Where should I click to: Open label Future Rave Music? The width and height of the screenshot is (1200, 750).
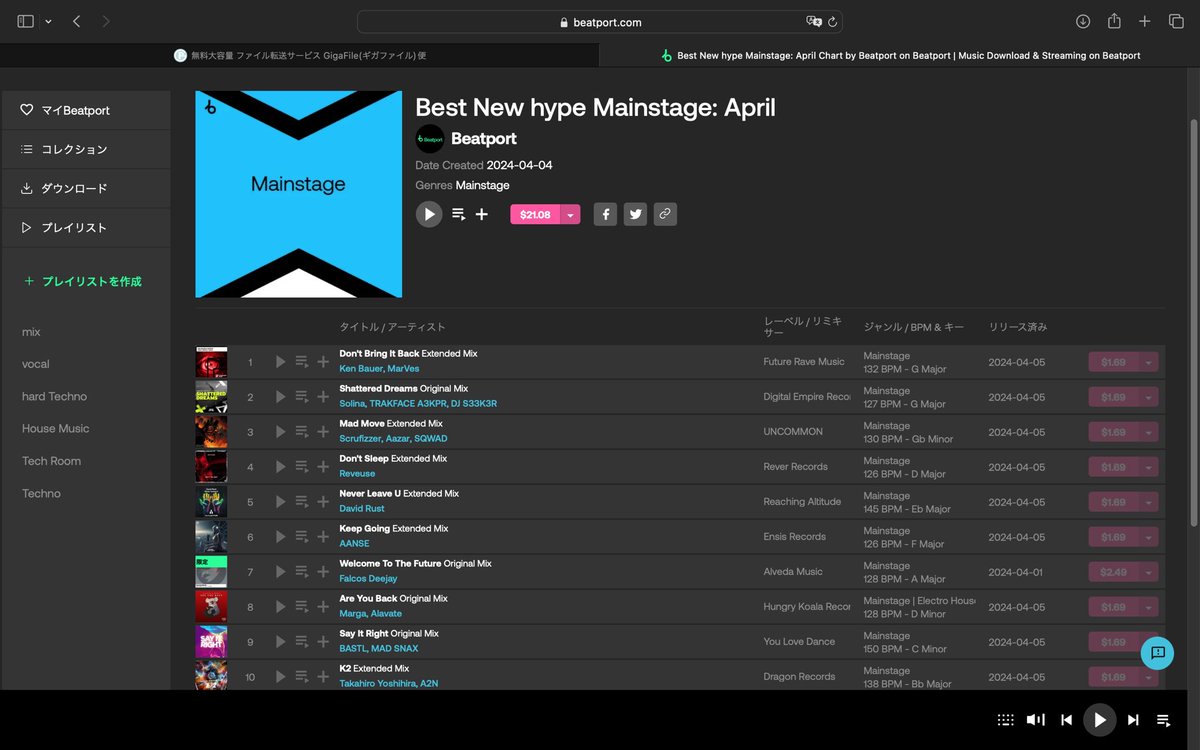(804, 362)
